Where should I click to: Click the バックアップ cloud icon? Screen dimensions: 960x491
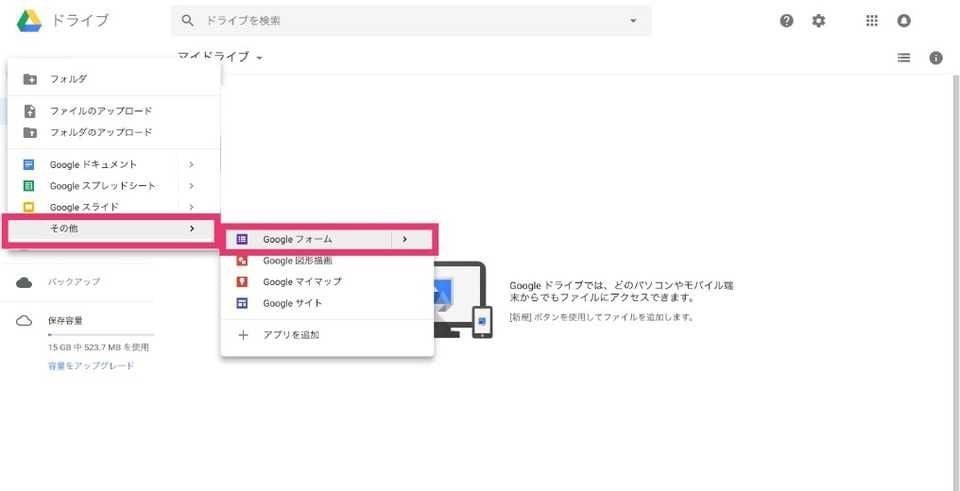point(24,282)
